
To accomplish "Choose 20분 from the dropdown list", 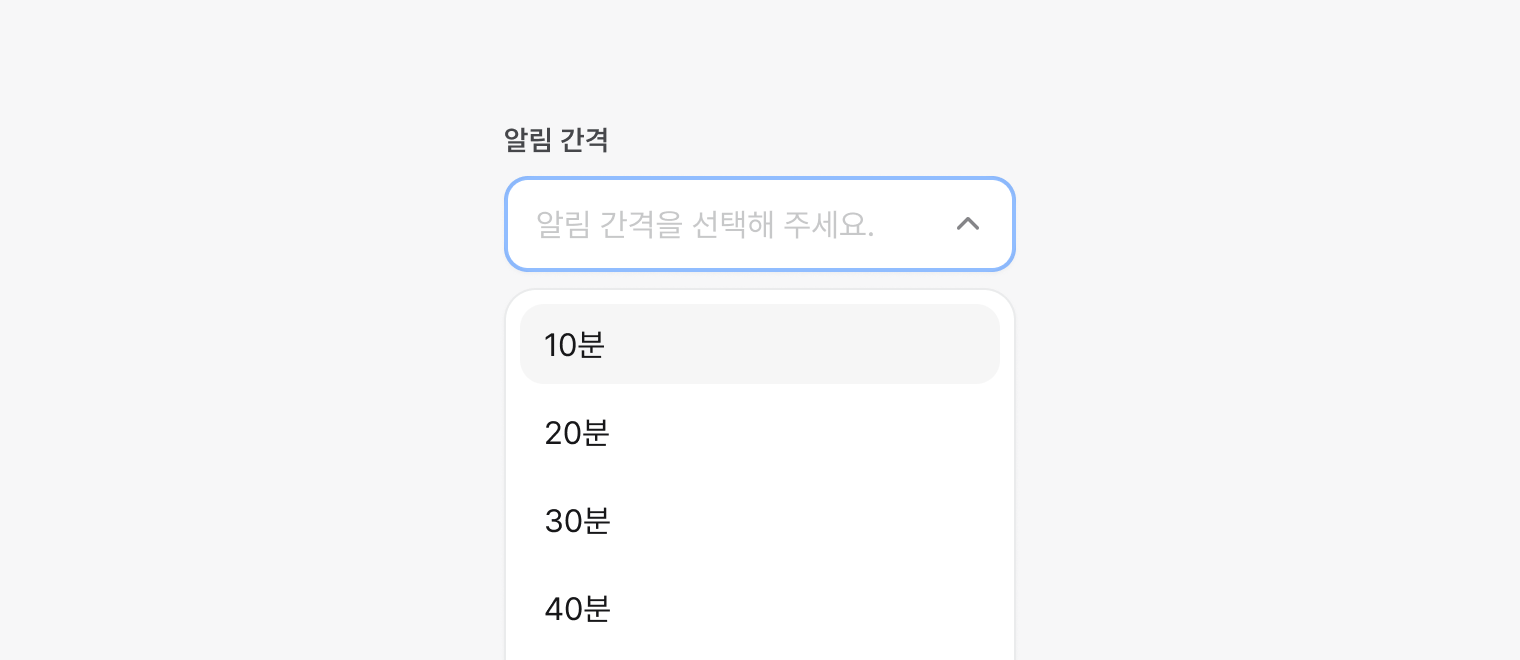I will point(760,433).
